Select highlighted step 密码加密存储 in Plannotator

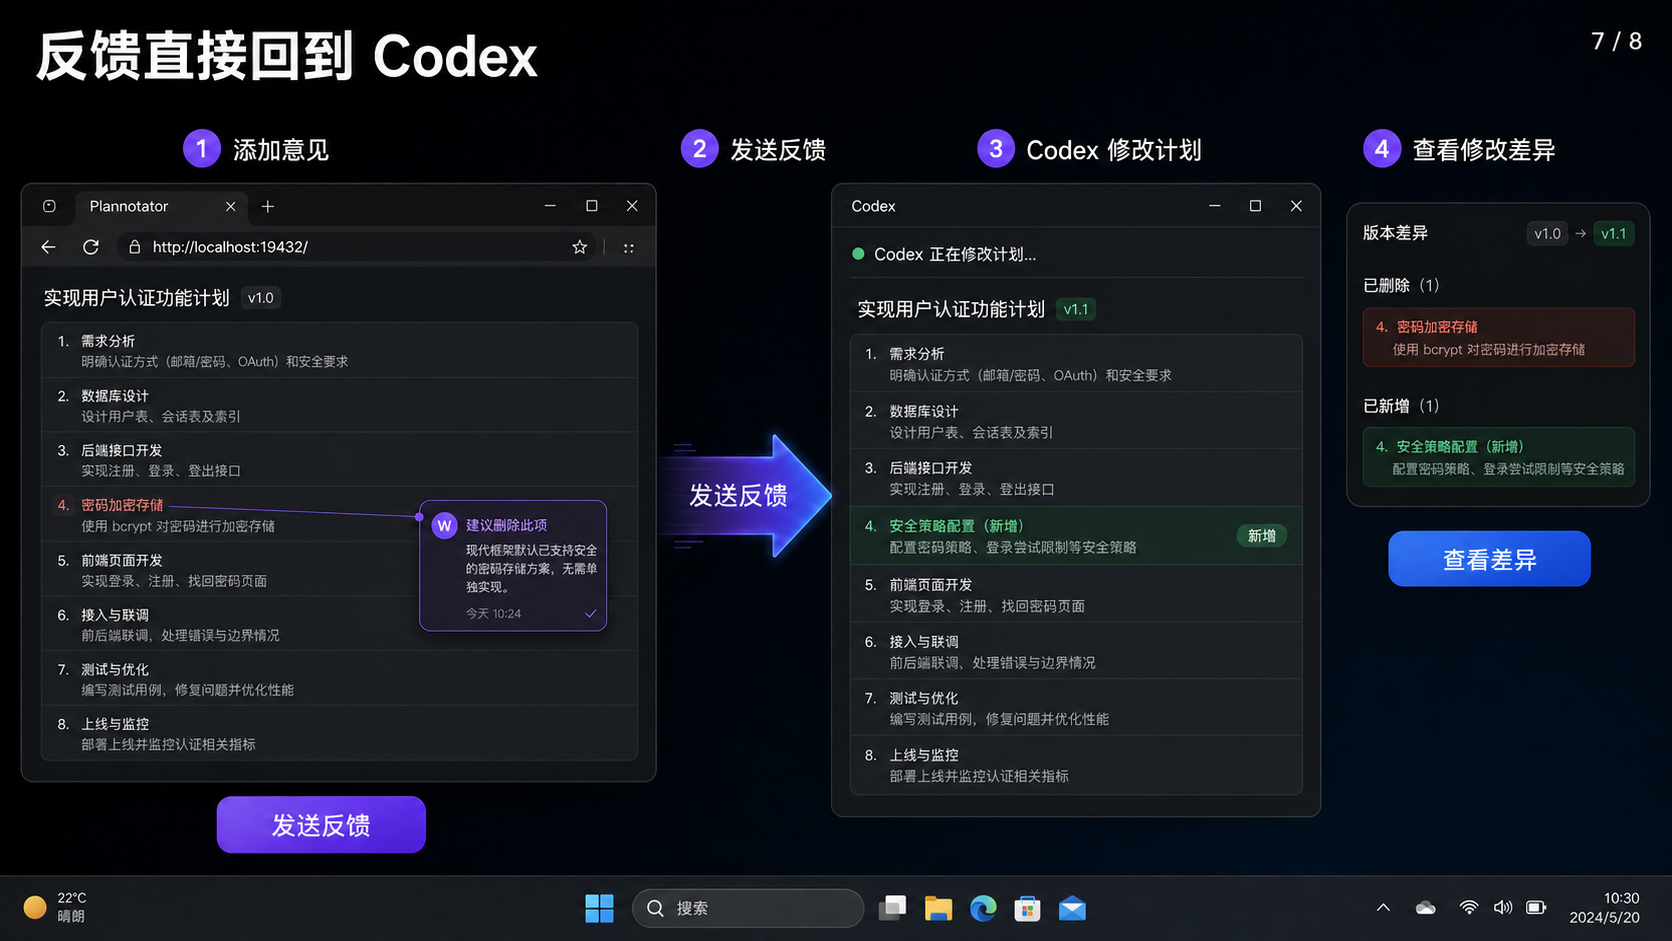(x=231, y=515)
